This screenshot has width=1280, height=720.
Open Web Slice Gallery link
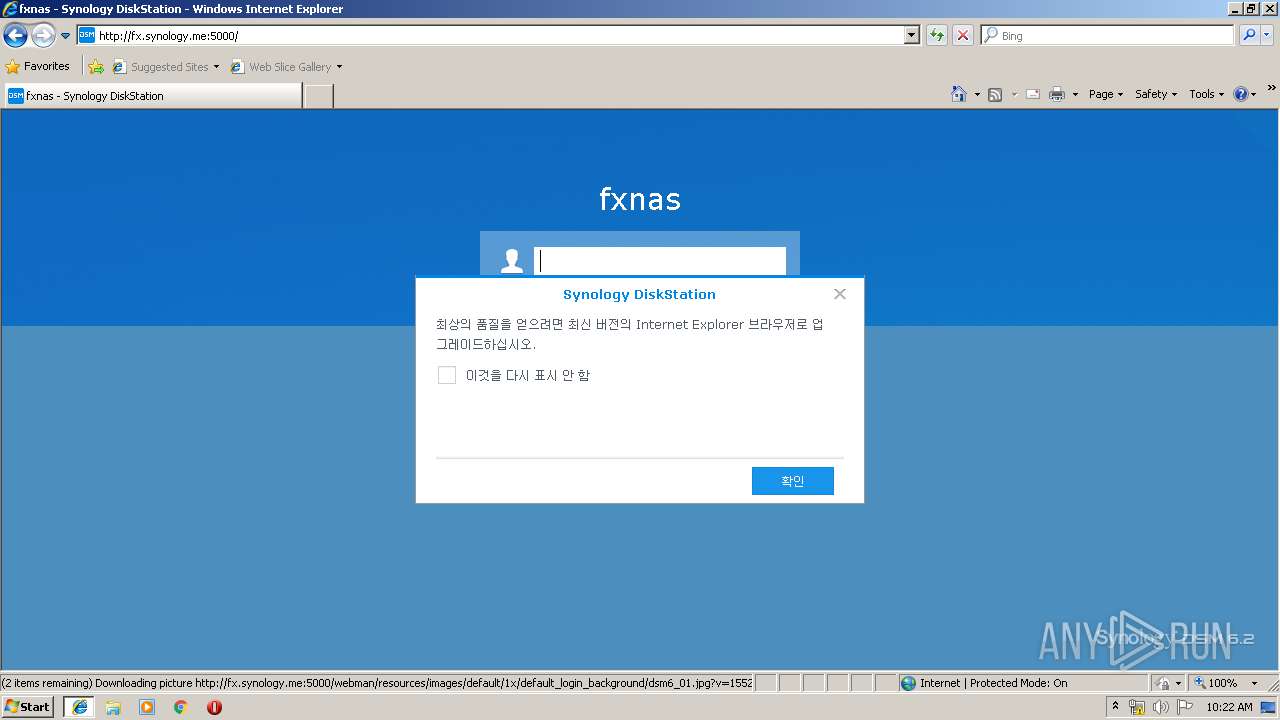[286, 67]
